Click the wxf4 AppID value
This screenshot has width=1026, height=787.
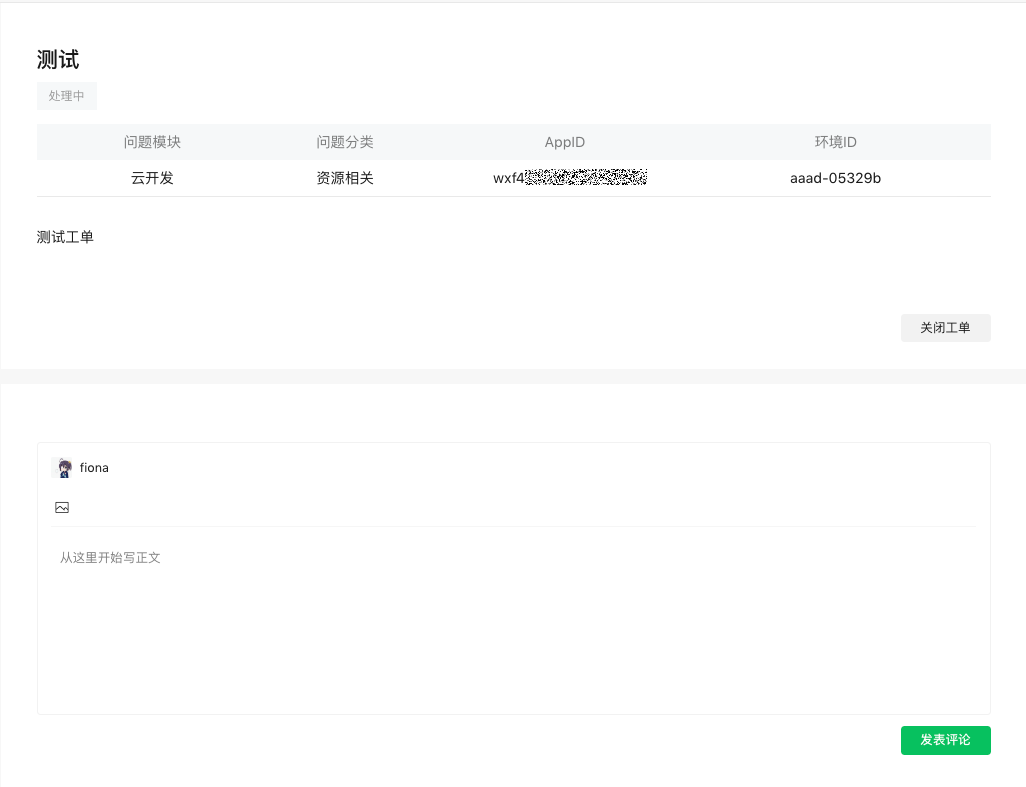(508, 179)
